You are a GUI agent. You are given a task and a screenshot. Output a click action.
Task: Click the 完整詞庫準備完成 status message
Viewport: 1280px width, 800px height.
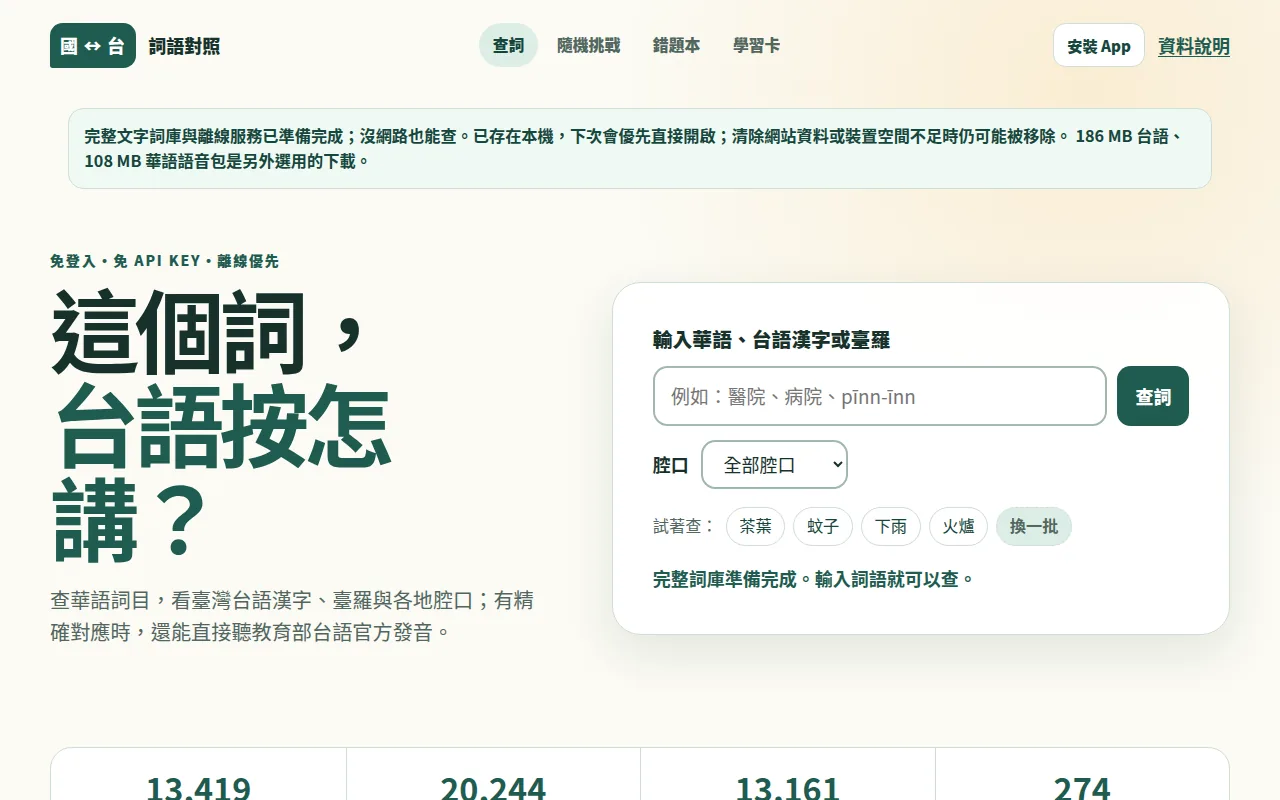click(813, 579)
